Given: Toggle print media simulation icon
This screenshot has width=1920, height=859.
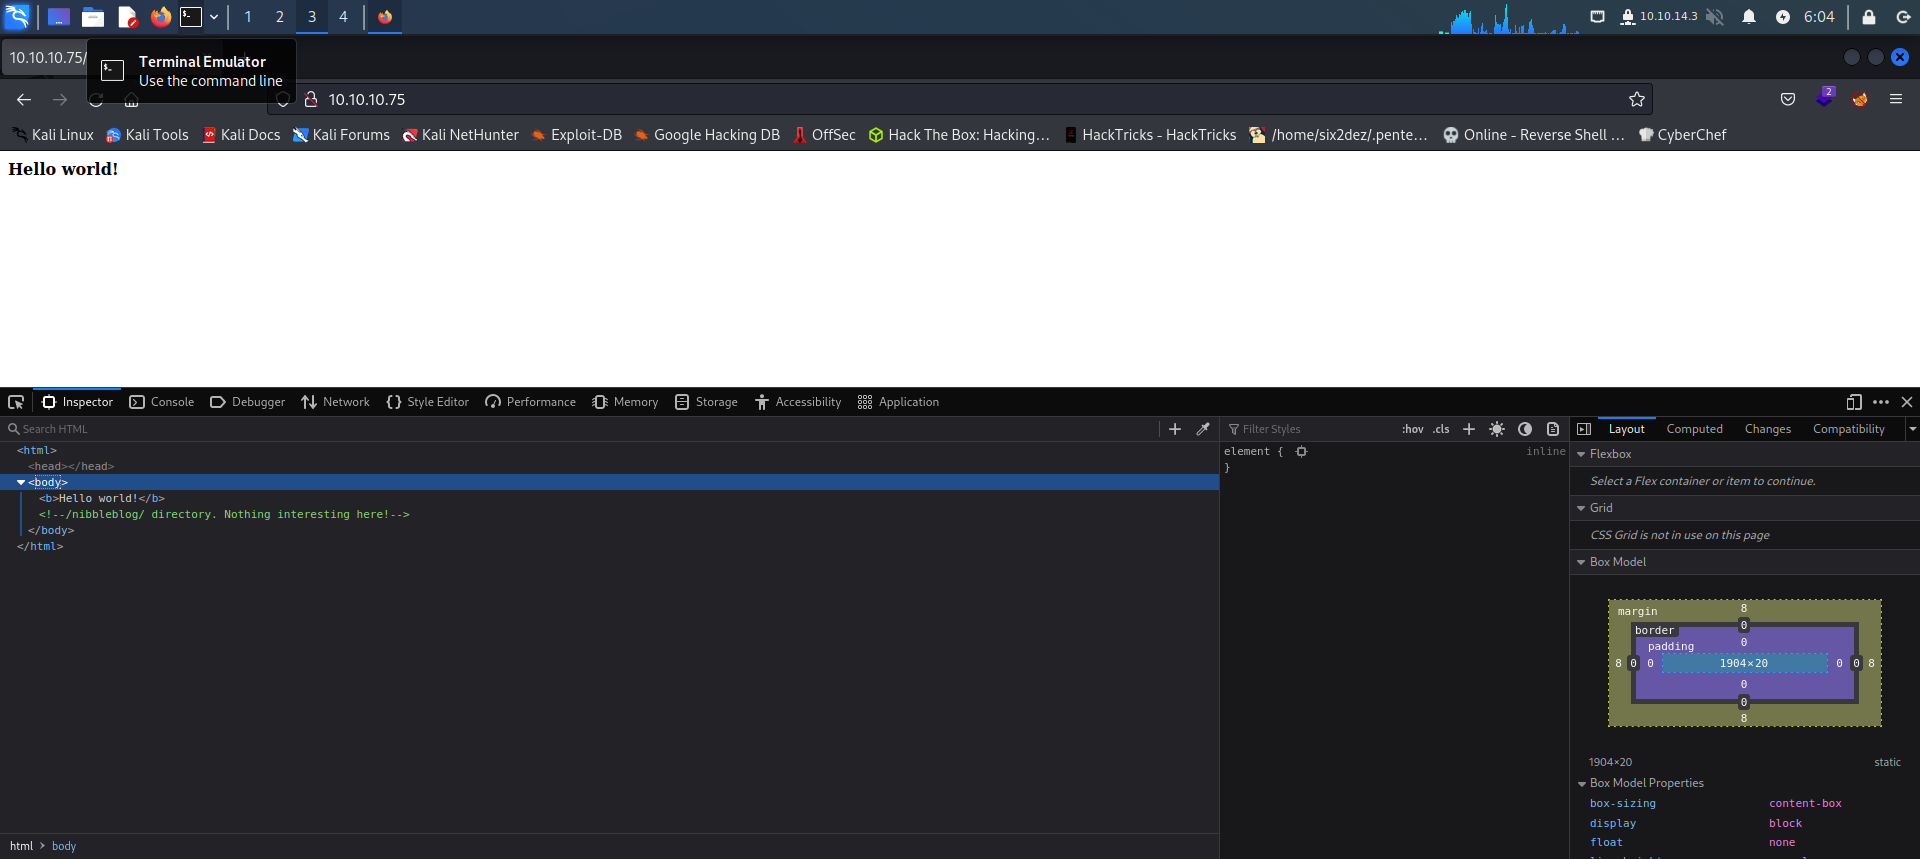Looking at the screenshot, I should [1553, 429].
